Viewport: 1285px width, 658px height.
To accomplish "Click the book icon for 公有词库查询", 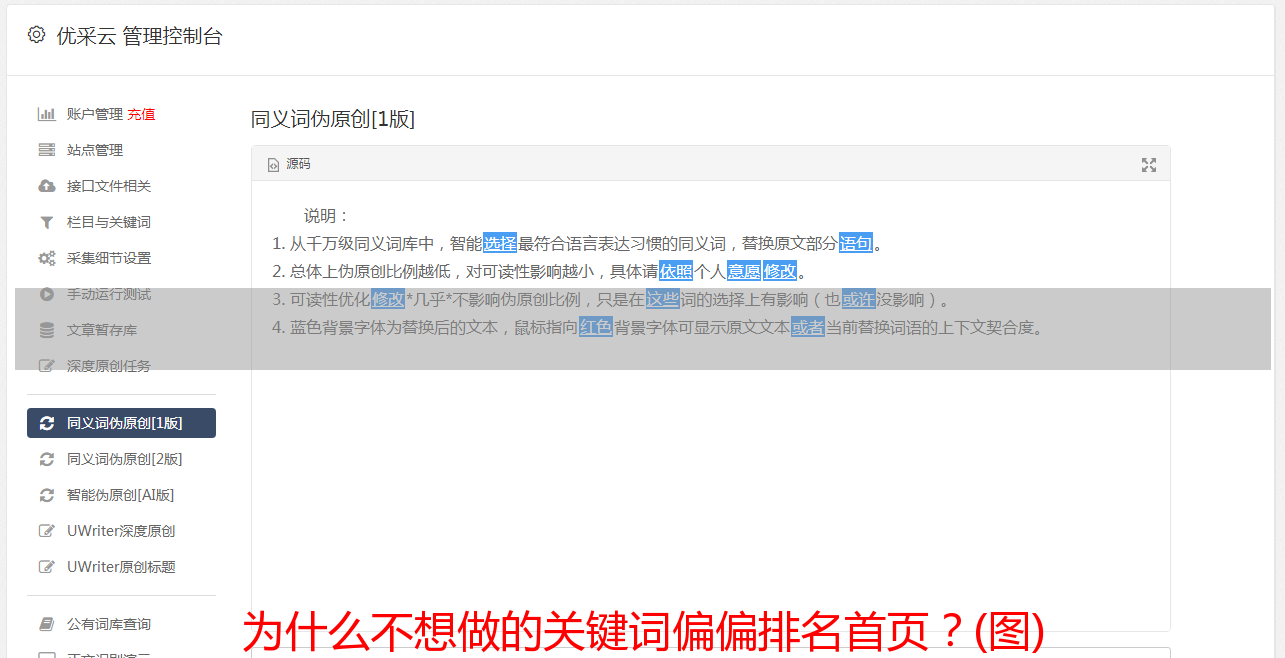I will click(46, 624).
